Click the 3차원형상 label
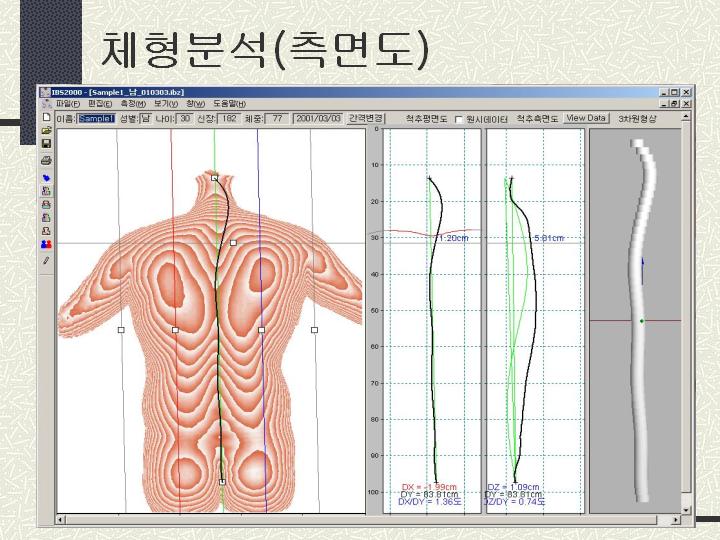The image size is (720, 540). [637, 119]
